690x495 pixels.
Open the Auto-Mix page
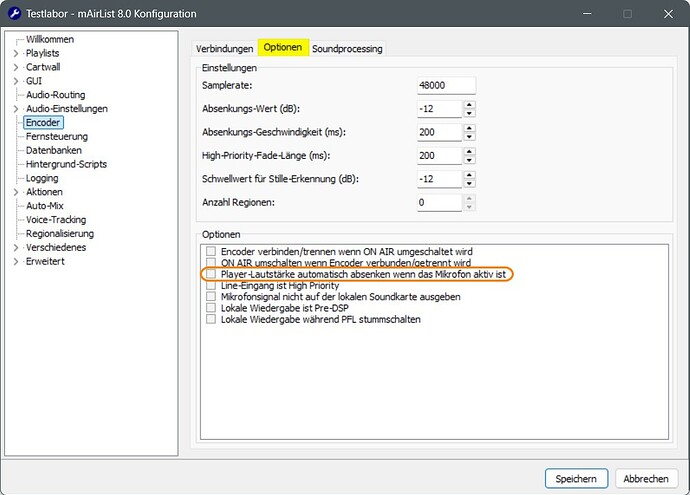(x=44, y=206)
